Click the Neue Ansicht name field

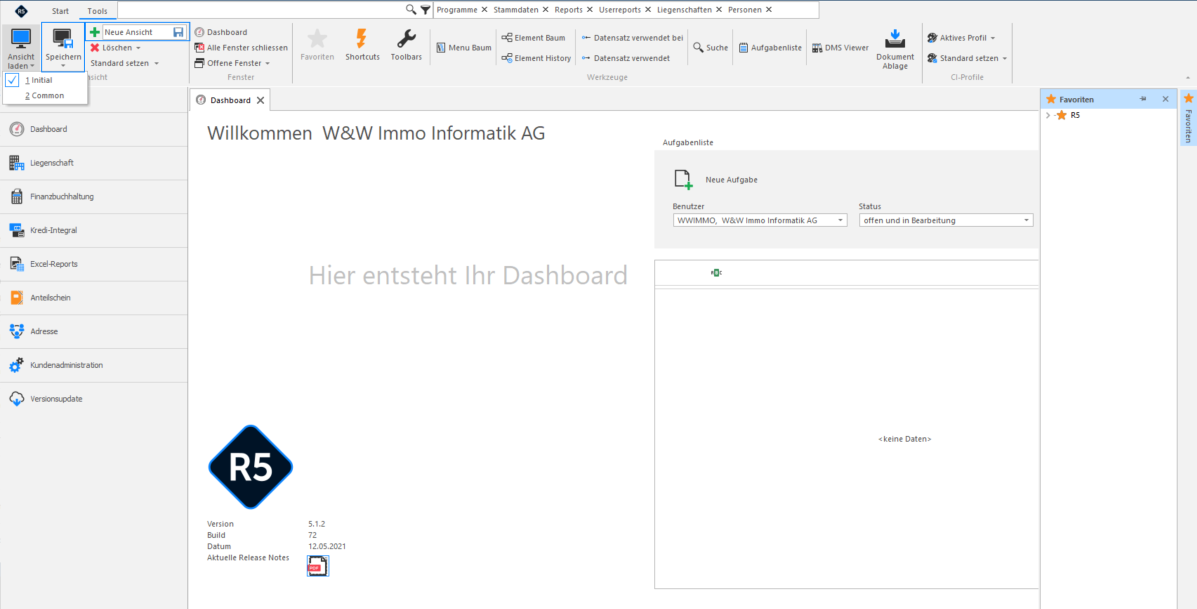pos(137,32)
